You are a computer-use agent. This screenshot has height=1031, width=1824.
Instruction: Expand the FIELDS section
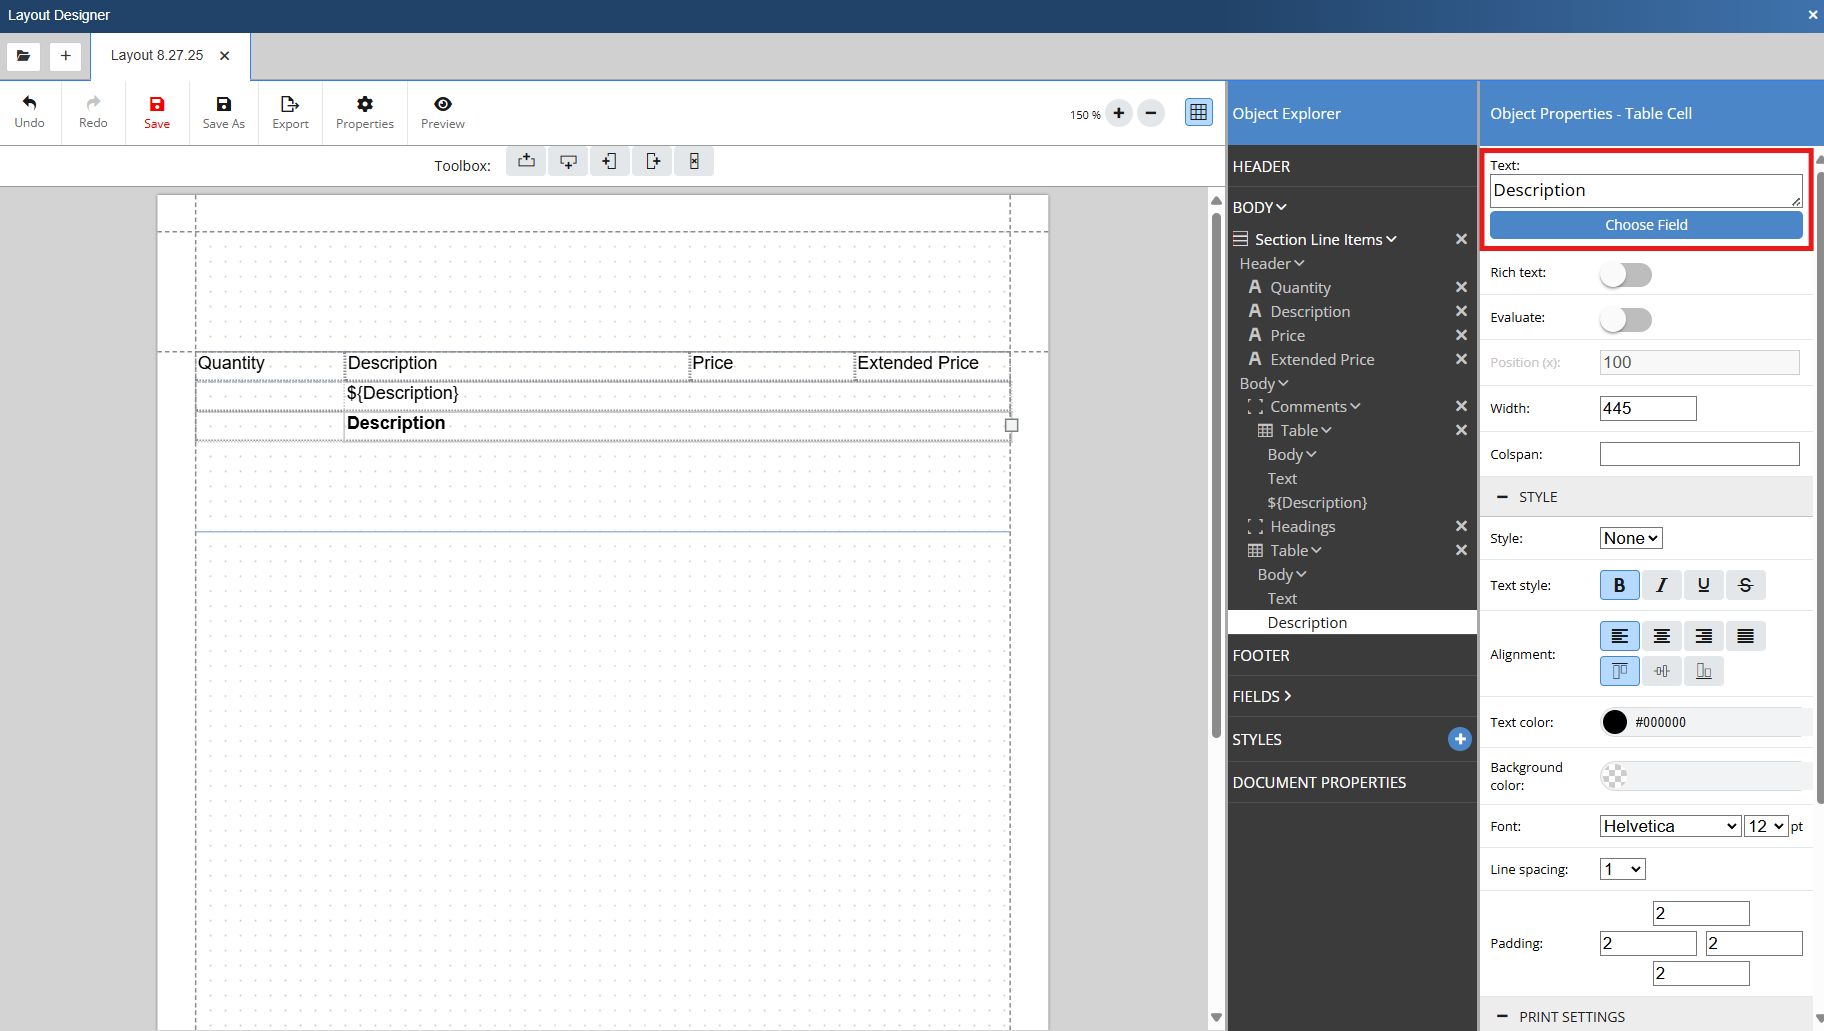(1262, 696)
